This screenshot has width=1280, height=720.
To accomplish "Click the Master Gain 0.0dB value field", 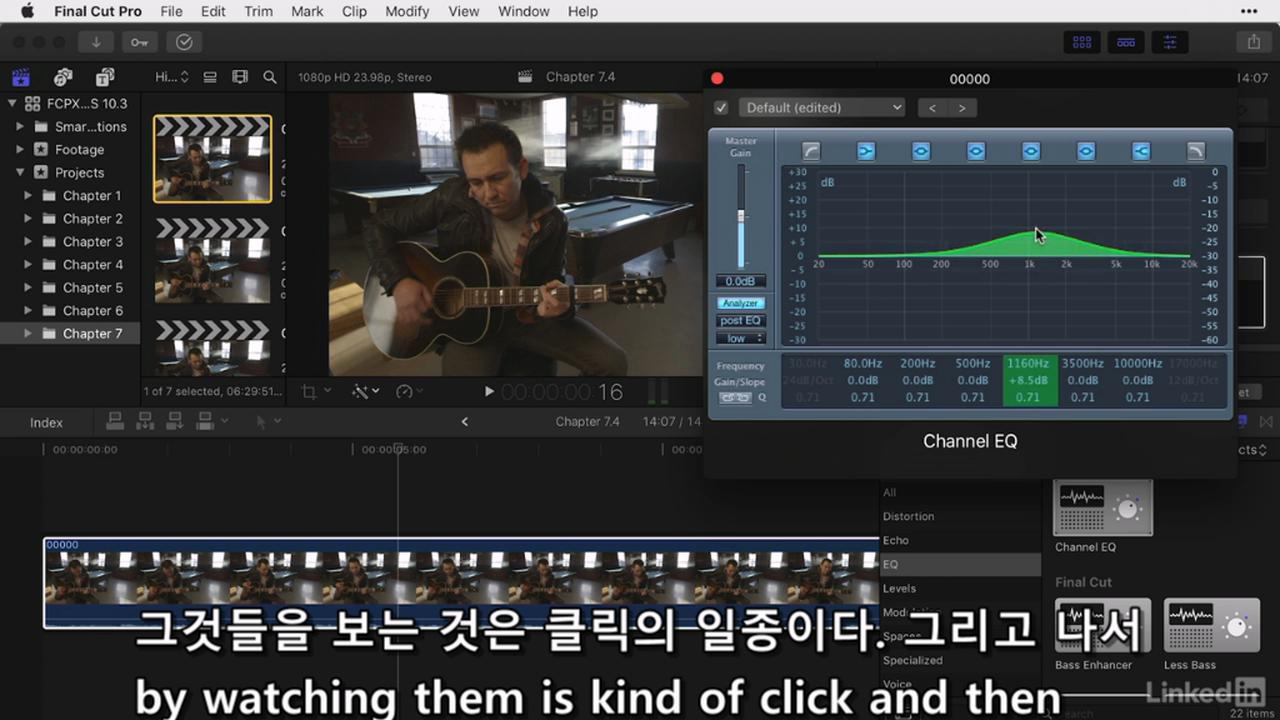I will click(x=741, y=282).
